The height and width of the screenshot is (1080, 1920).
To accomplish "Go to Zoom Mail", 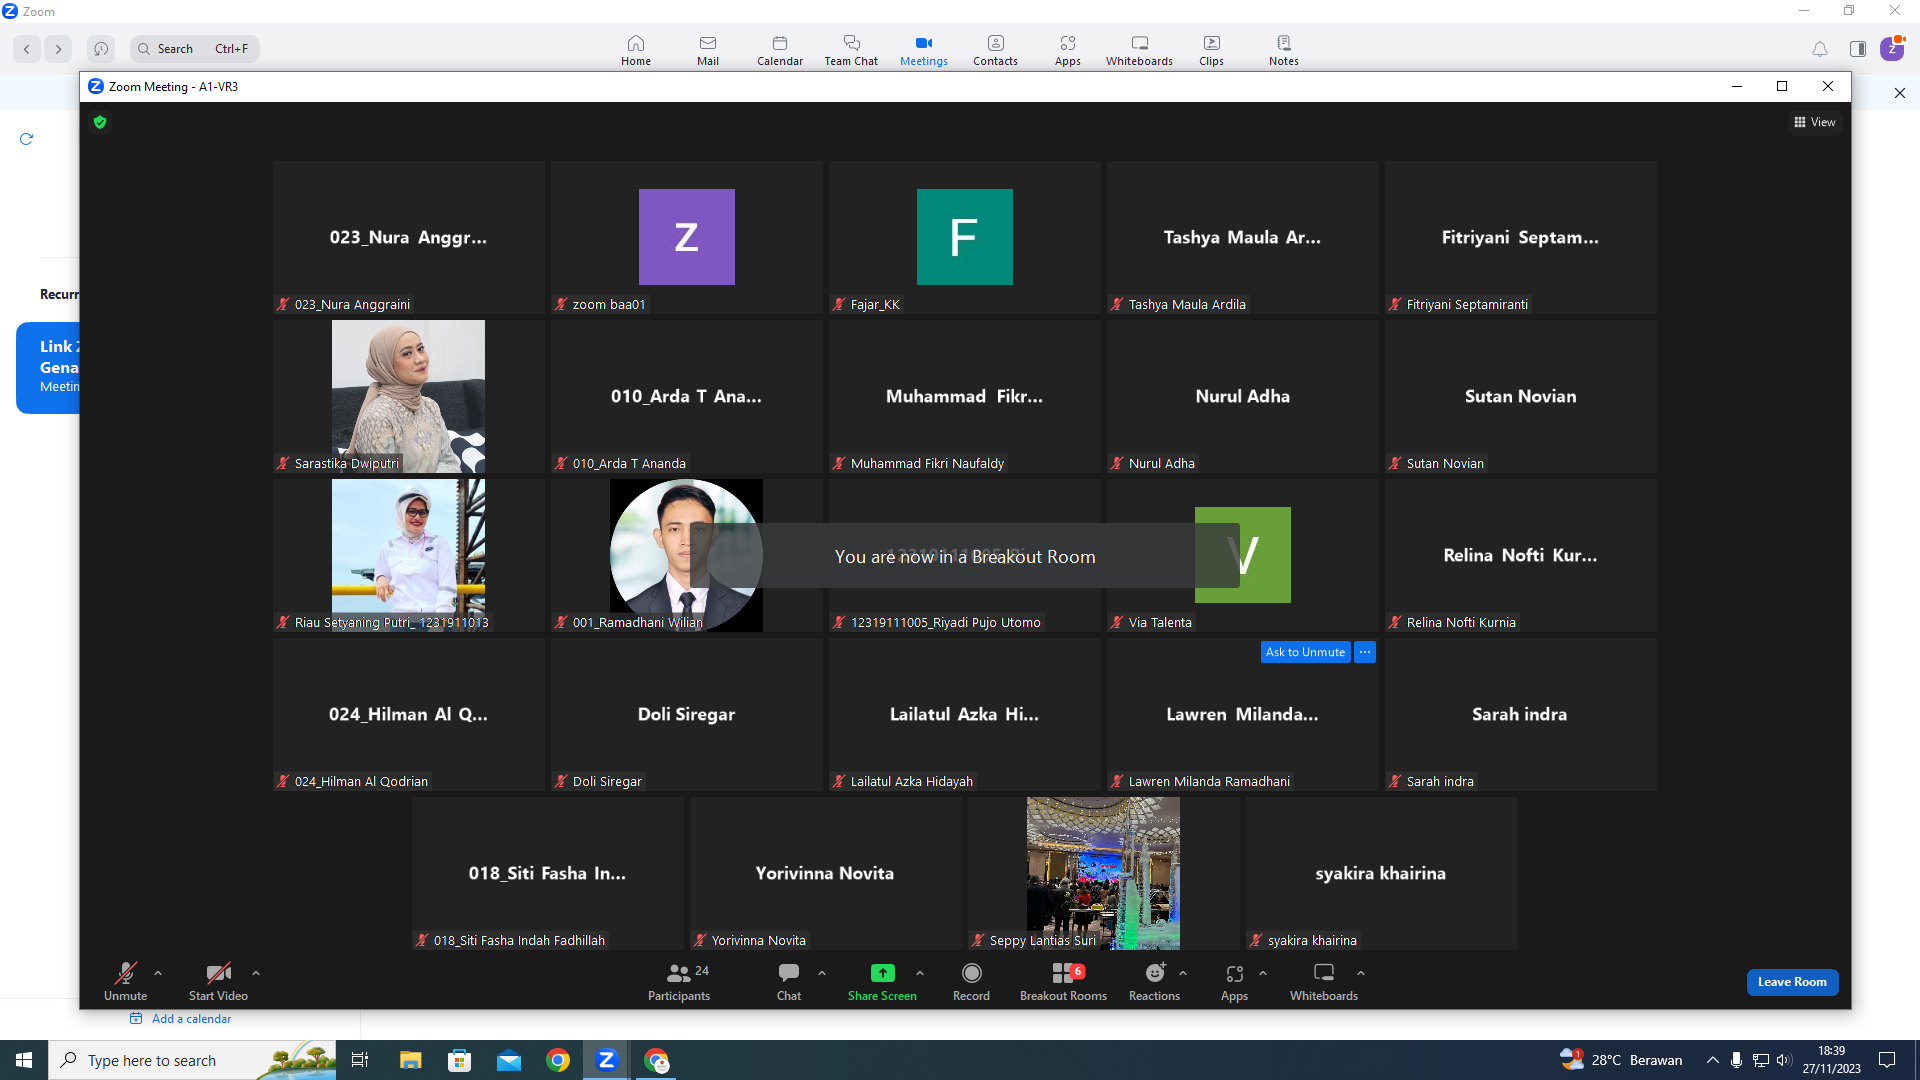I will (x=708, y=49).
